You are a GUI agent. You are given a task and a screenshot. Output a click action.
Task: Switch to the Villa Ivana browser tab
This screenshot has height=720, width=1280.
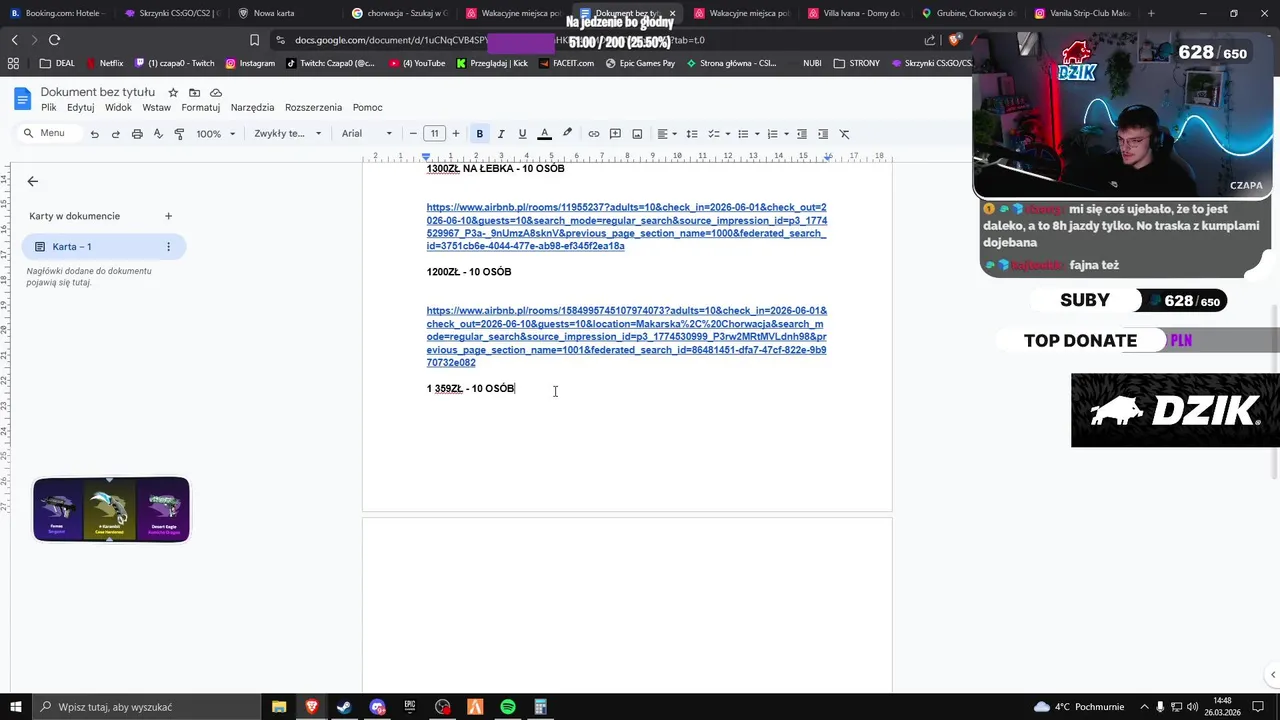click(x=852, y=13)
